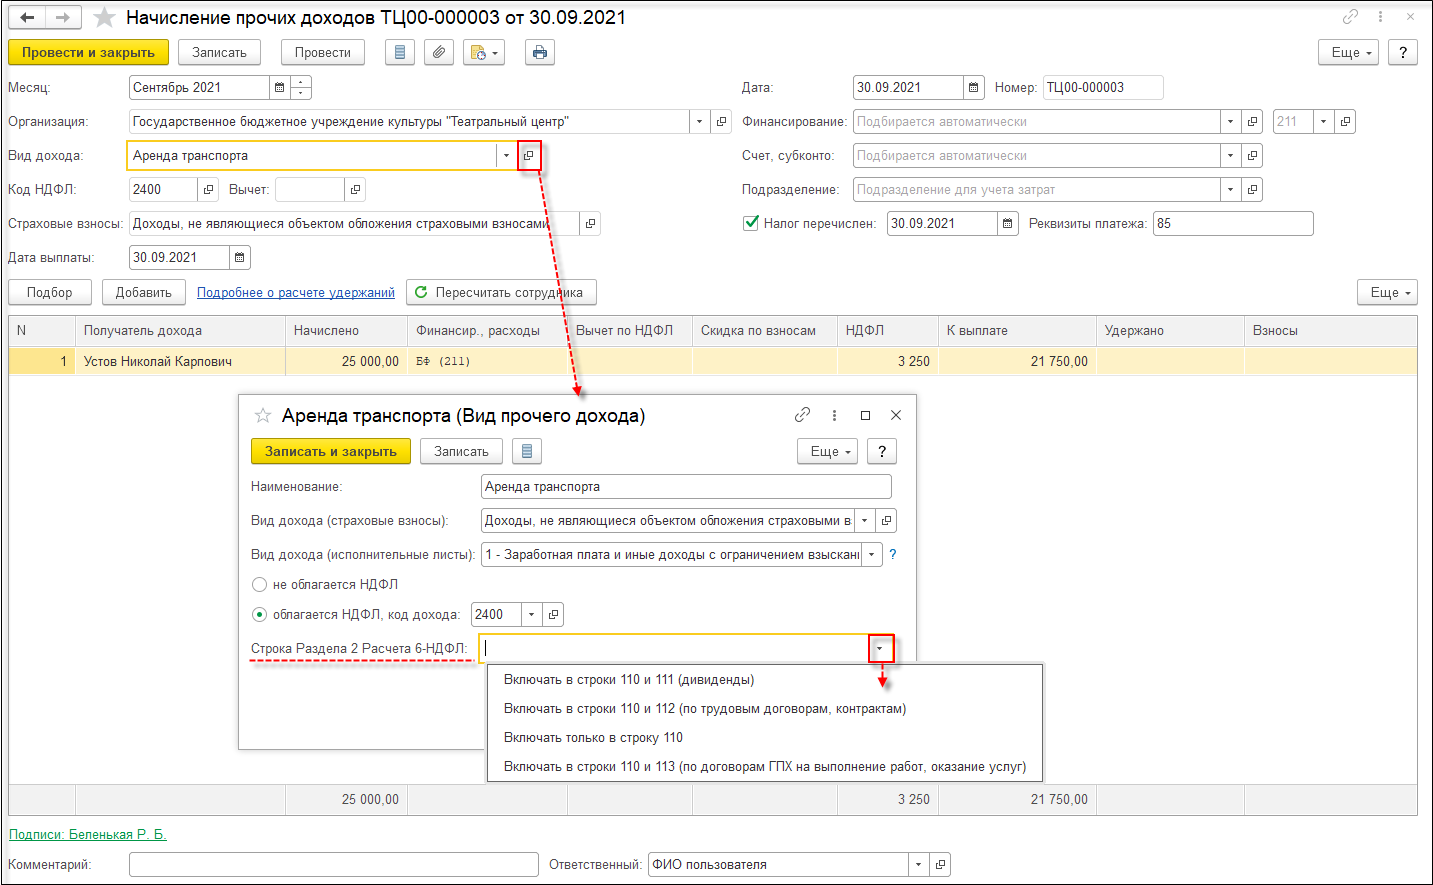Screen dimensions: 1433x885
Task: Print the document with printer icon
Action: pos(540,53)
